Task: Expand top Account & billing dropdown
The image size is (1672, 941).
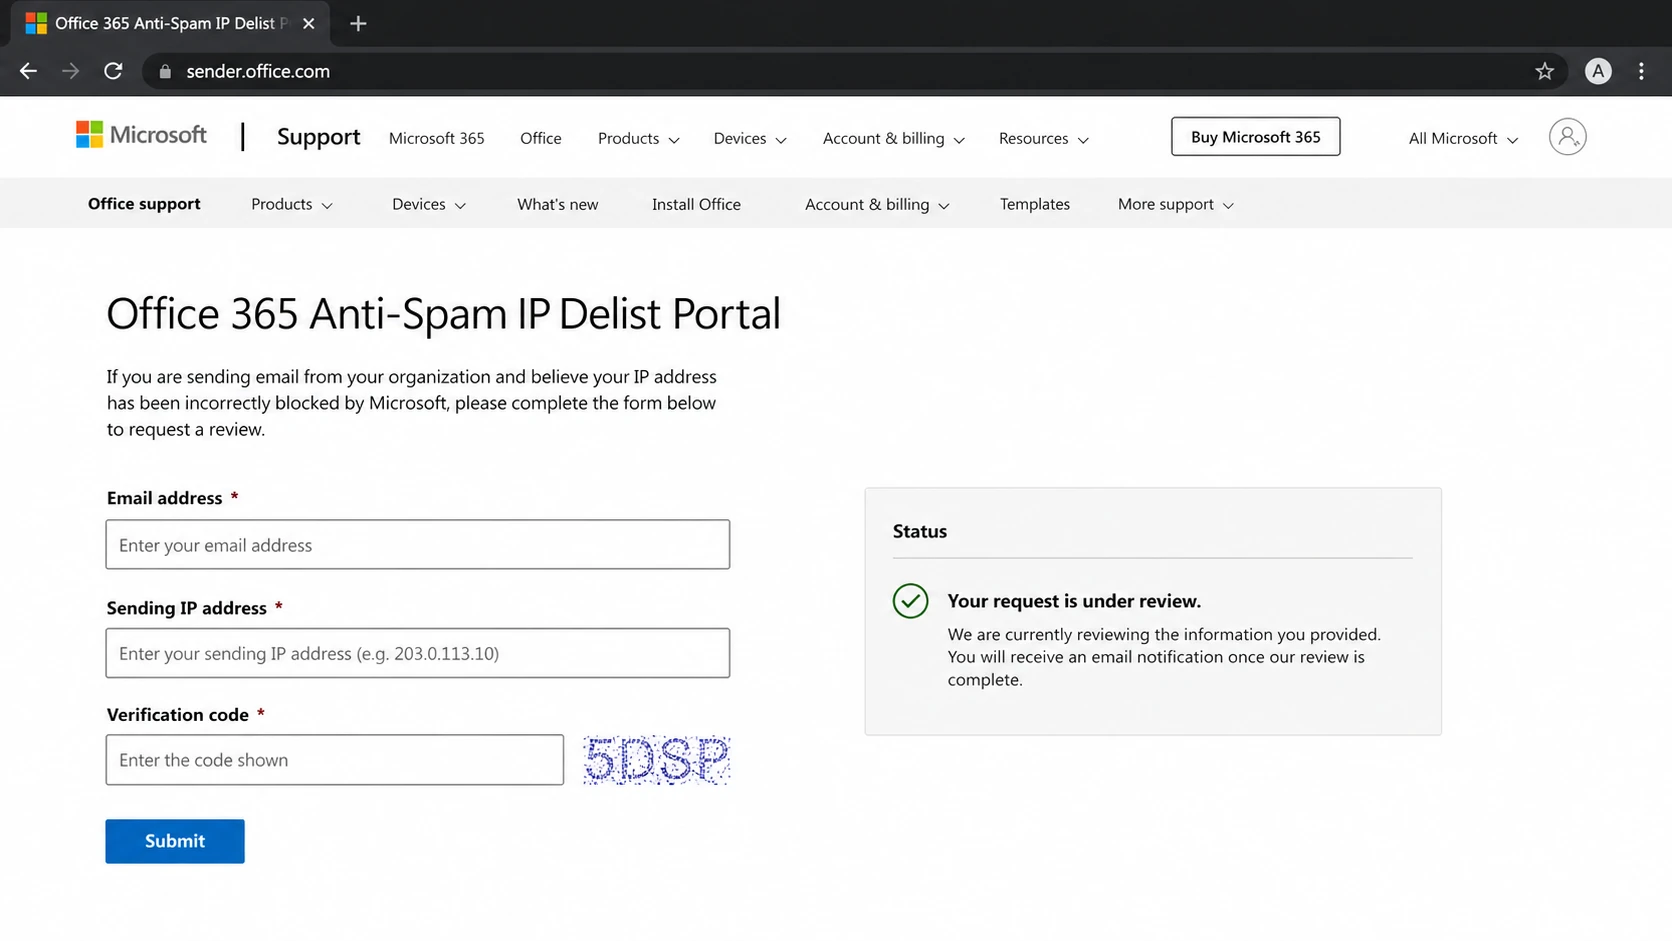Action: coord(893,138)
